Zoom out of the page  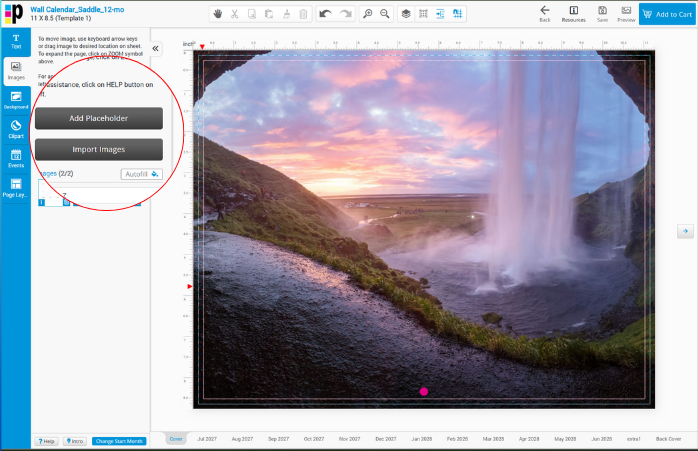coord(385,14)
